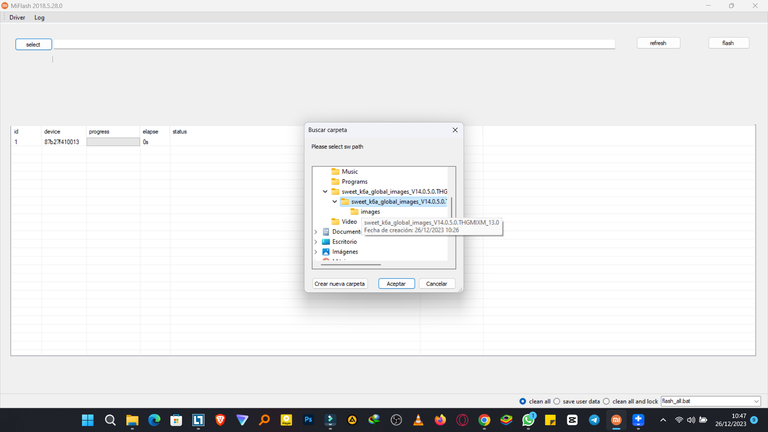Launch Microsoft Edge from taskbar
Image resolution: width=768 pixels, height=432 pixels.
154,420
